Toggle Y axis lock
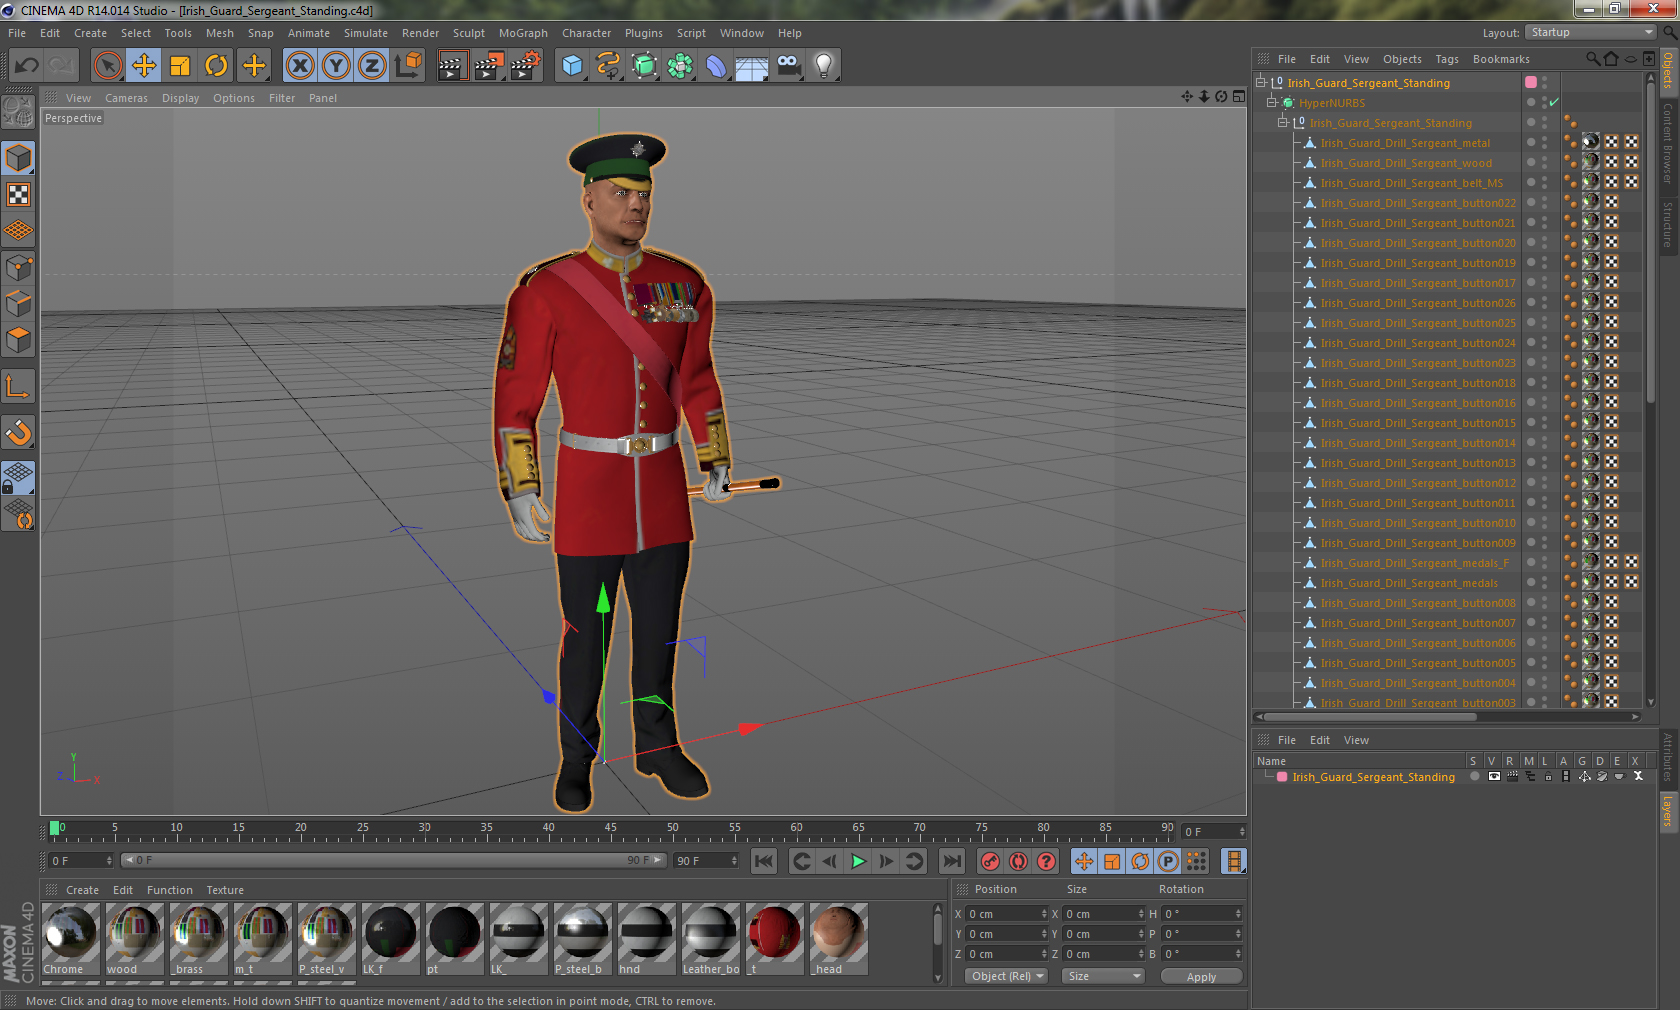 (336, 66)
